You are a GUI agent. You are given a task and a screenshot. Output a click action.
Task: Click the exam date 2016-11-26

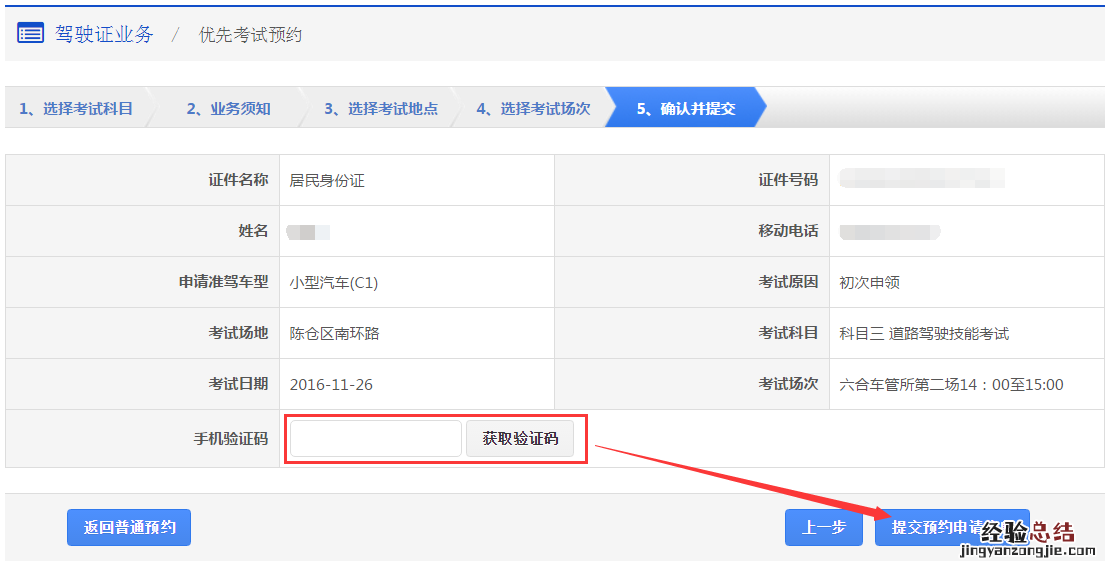(x=331, y=385)
